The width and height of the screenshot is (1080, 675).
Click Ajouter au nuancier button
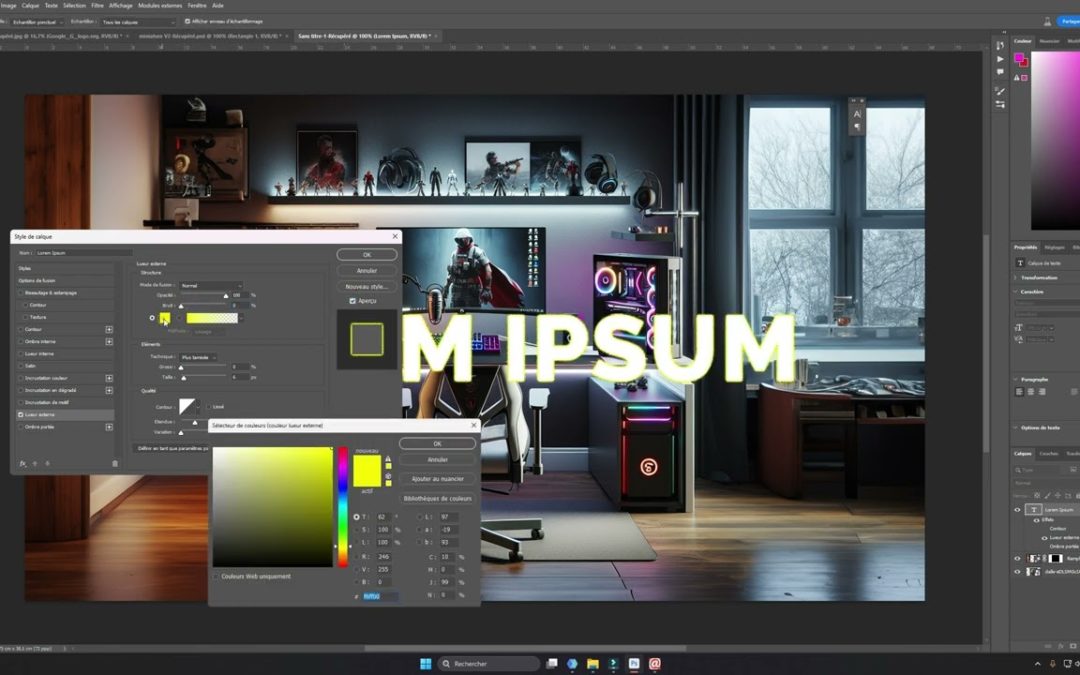pyautogui.click(x=437, y=479)
